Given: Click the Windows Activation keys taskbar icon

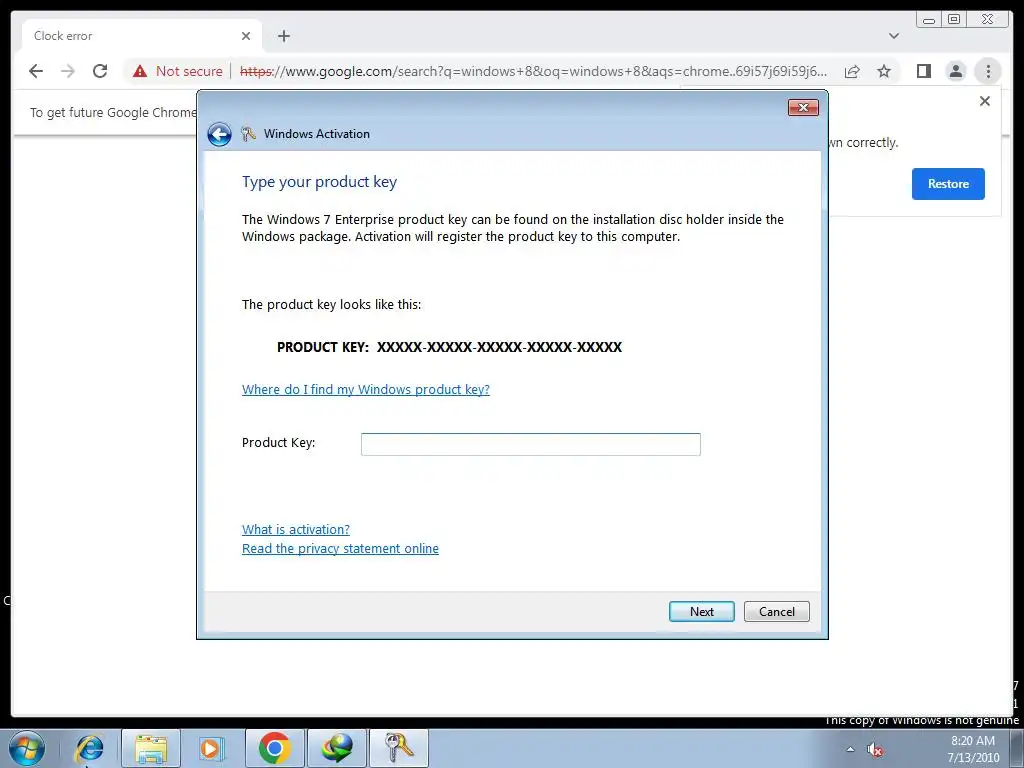Looking at the screenshot, I should point(399,748).
